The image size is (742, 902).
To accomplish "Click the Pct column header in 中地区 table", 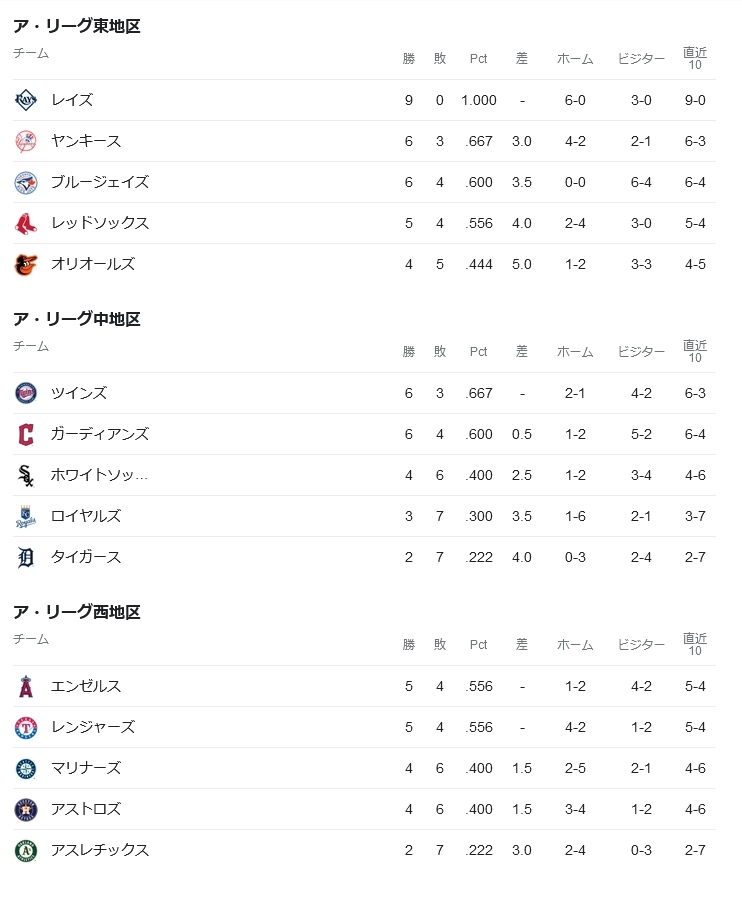I will (x=478, y=351).
